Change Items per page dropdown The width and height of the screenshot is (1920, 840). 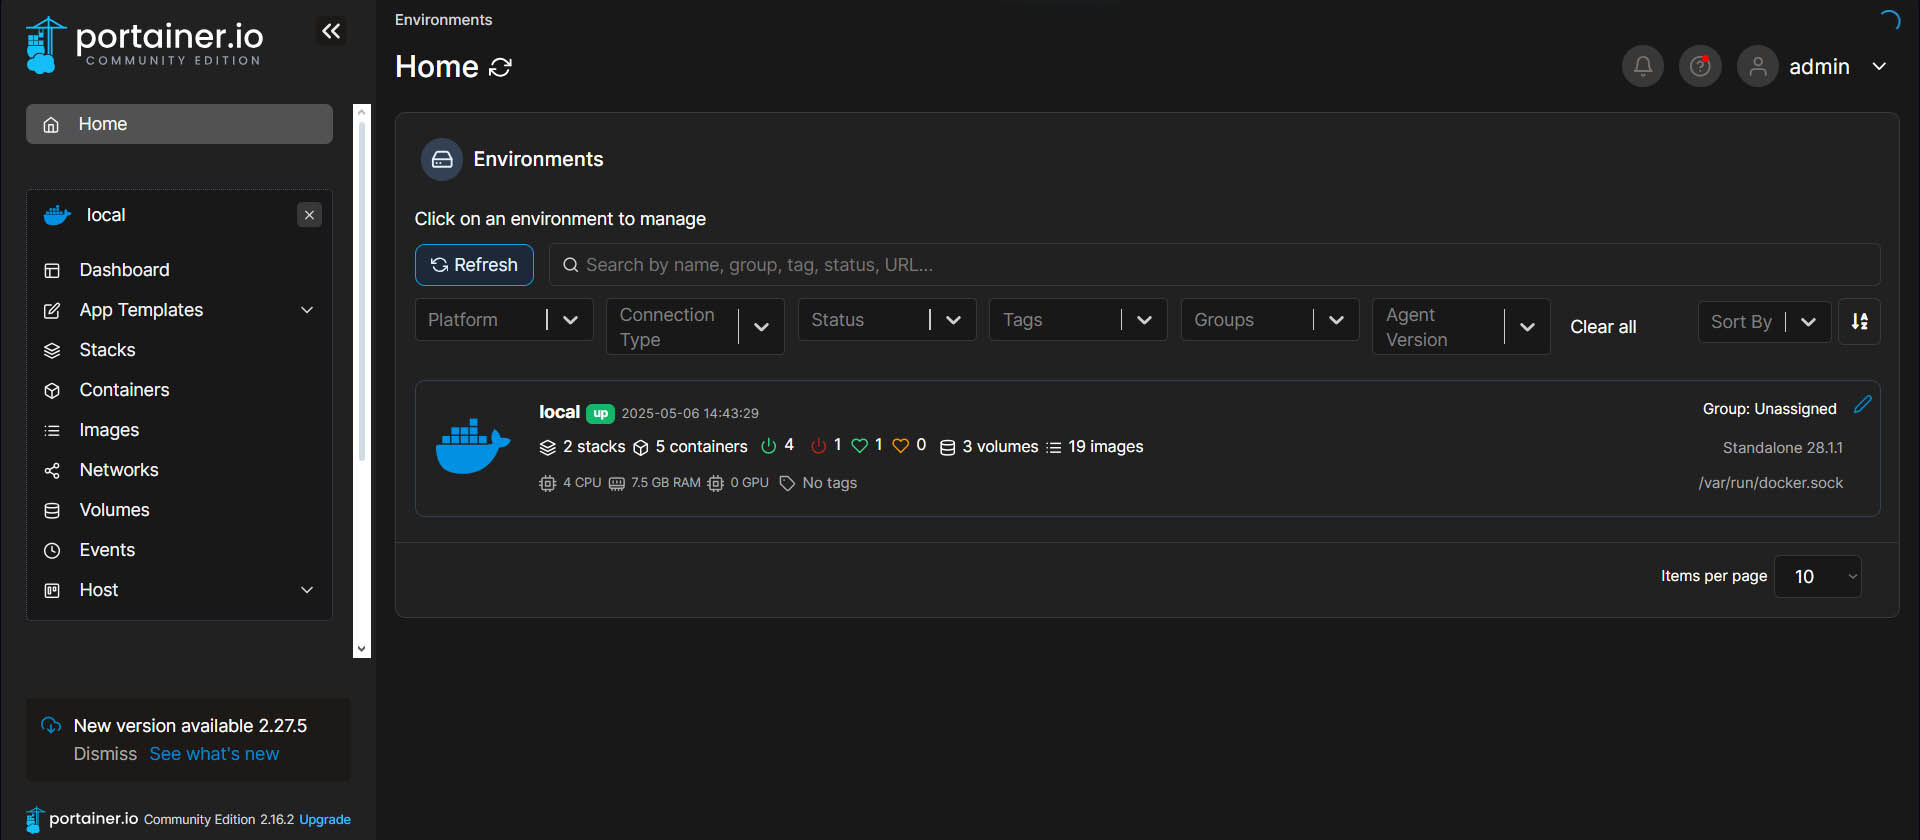click(1817, 576)
